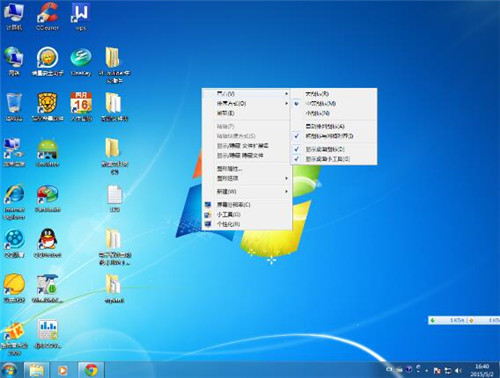Click Show/Hide file extensions menu entry

tap(247, 146)
